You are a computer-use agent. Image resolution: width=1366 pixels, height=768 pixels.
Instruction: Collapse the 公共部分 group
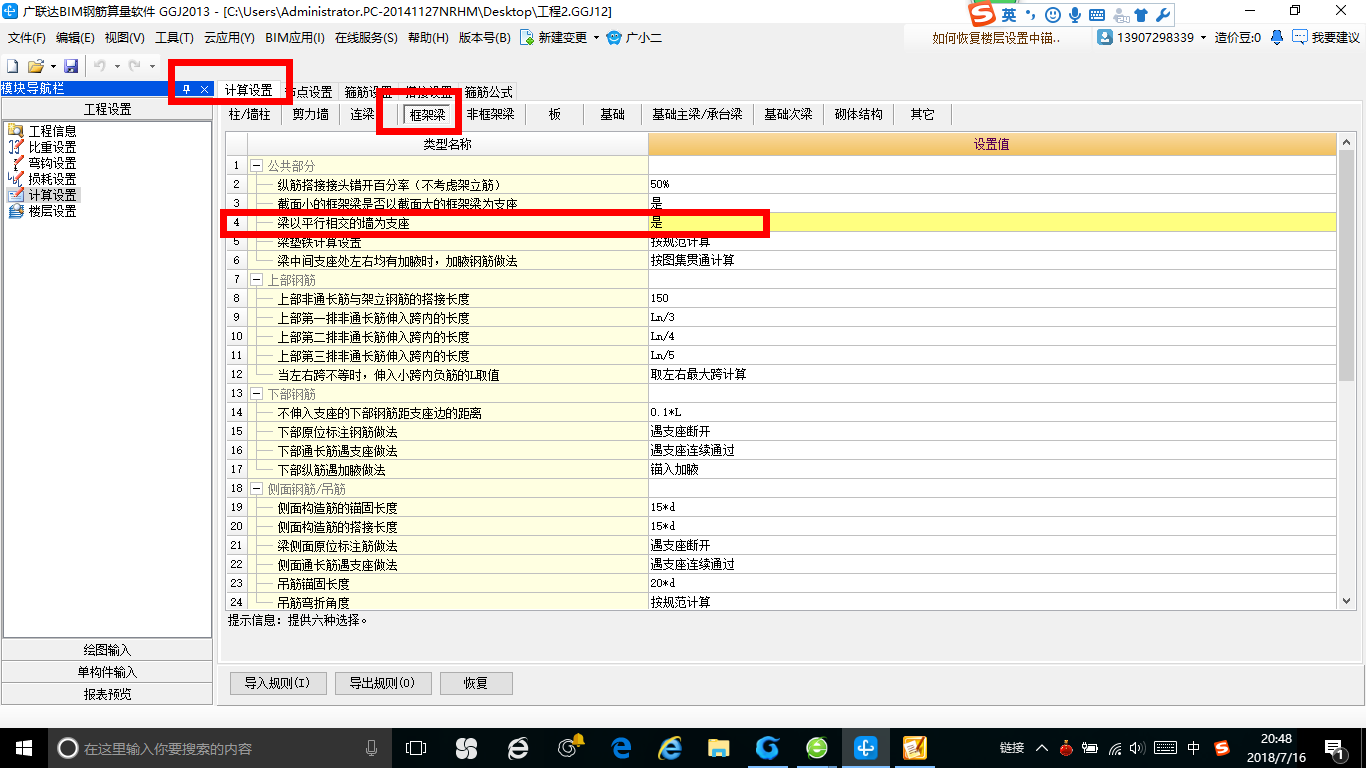256,165
